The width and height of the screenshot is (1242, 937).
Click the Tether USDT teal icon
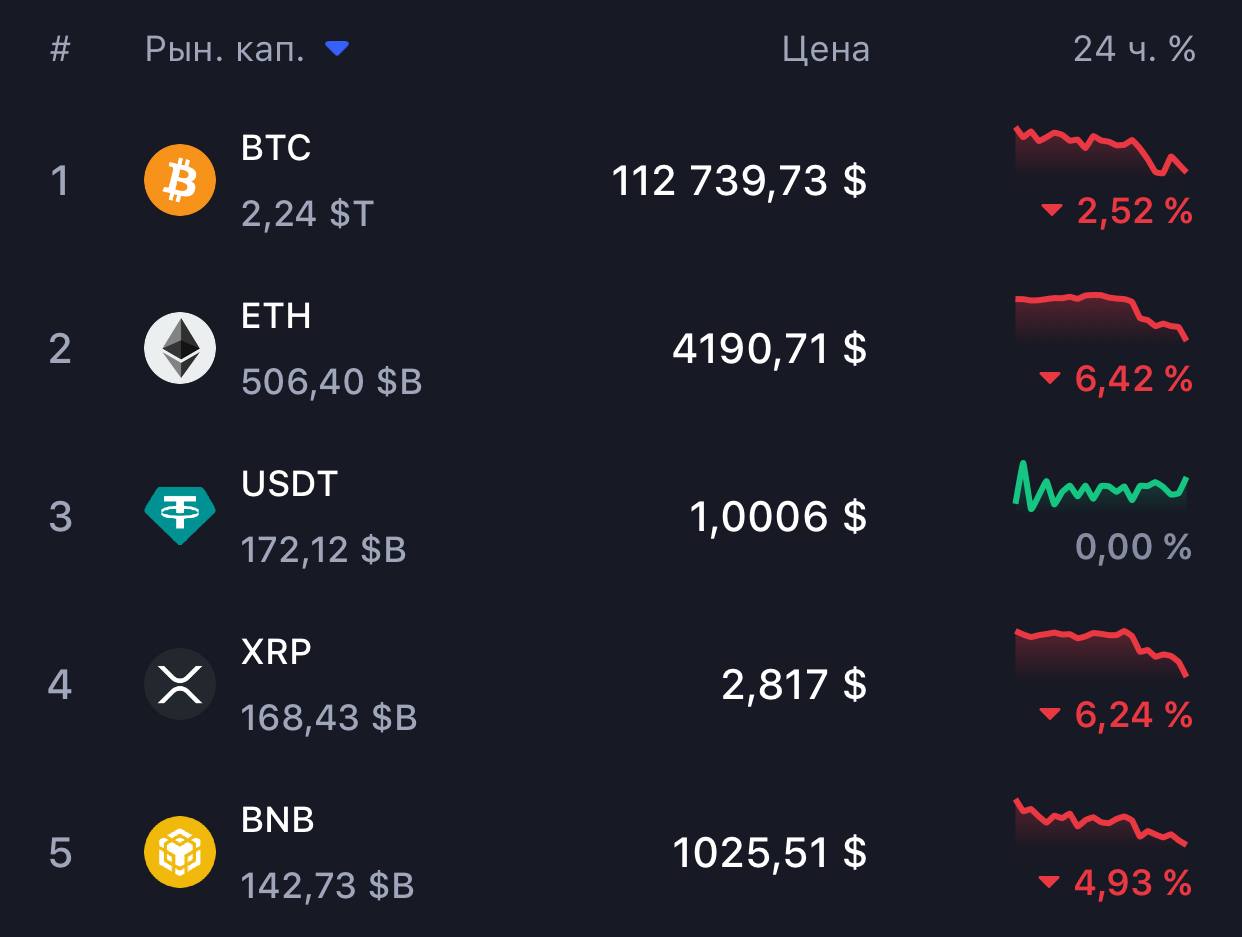tap(180, 516)
